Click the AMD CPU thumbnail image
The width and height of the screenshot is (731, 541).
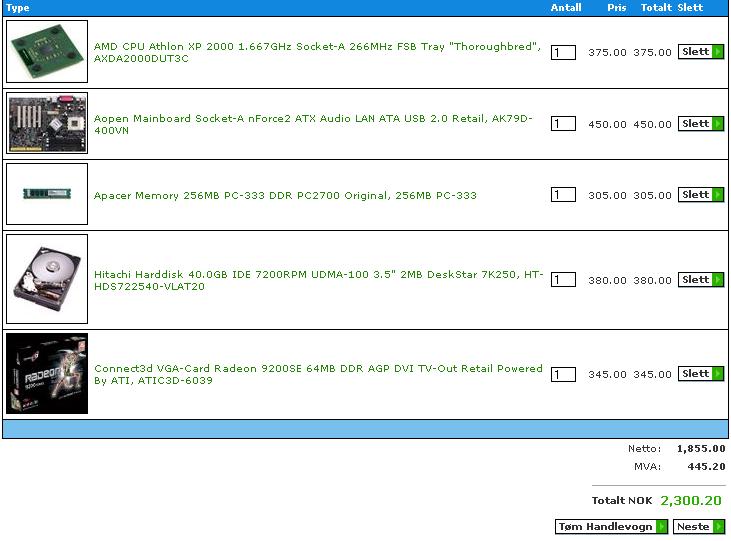[x=47, y=51]
